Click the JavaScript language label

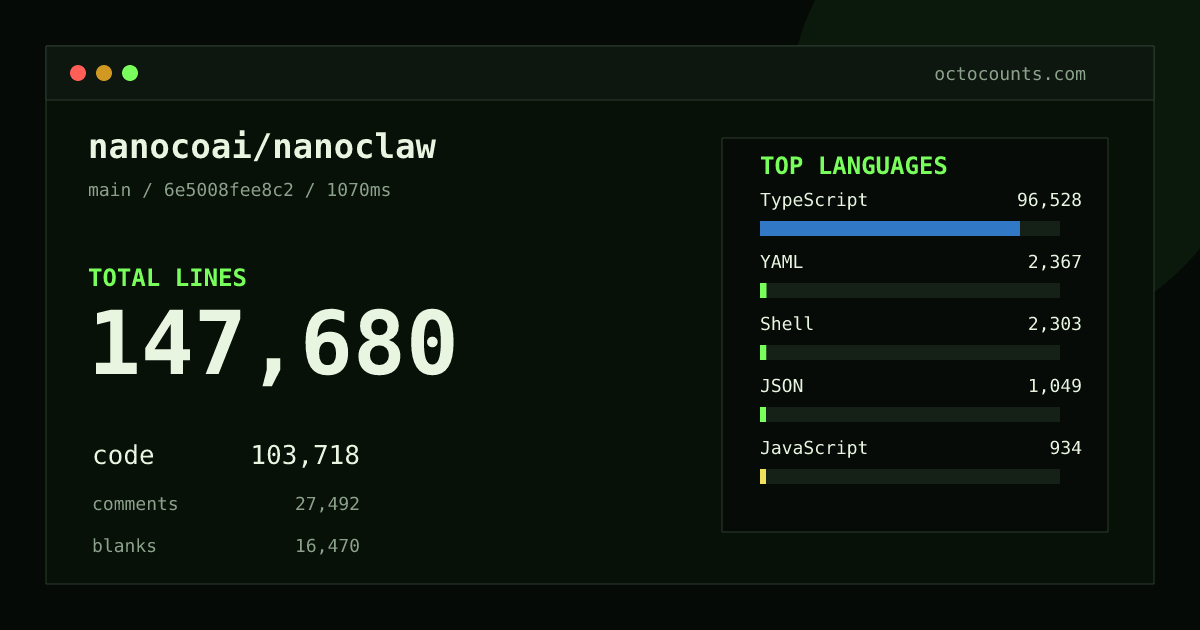(x=814, y=448)
